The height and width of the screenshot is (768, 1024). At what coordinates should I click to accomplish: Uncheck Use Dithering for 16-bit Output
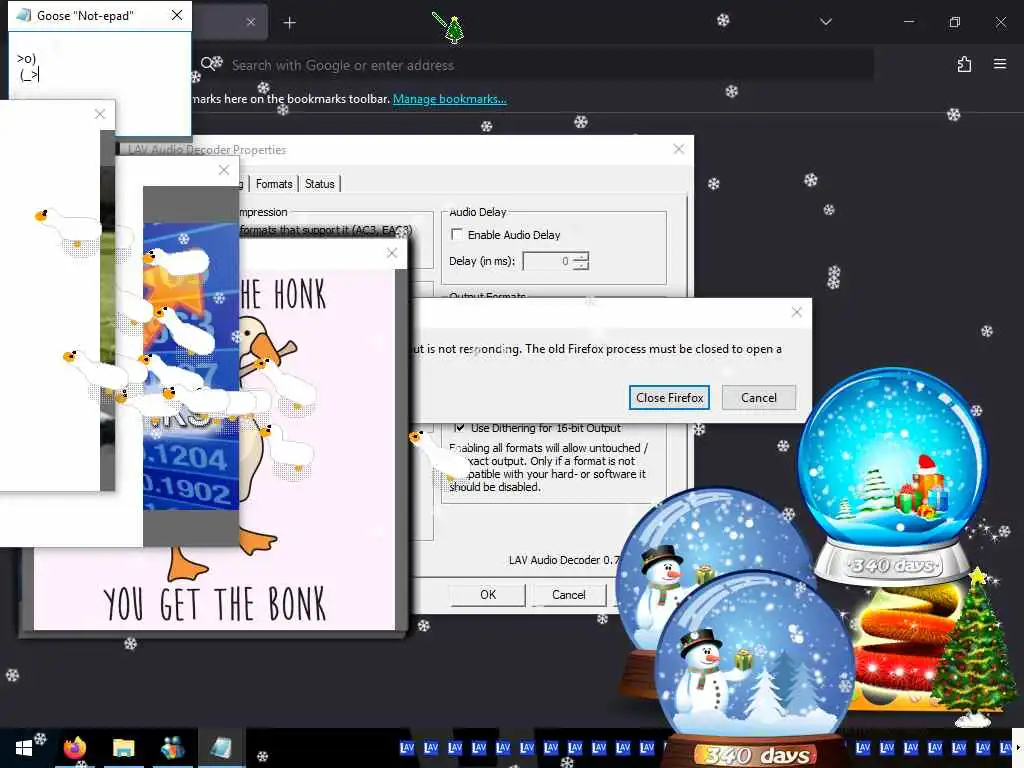tap(460, 428)
